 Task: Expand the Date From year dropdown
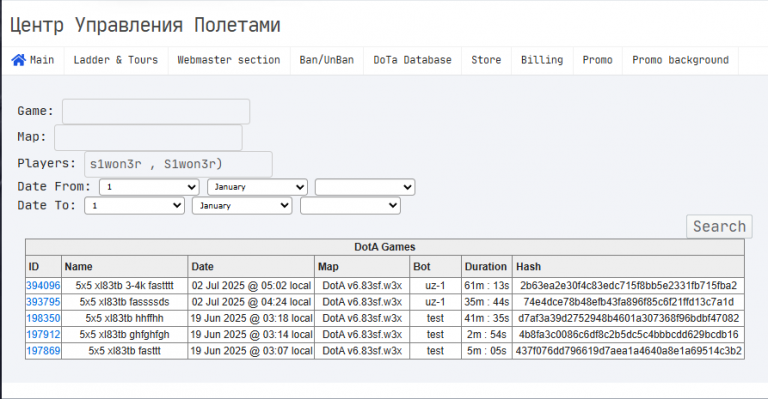pos(365,187)
